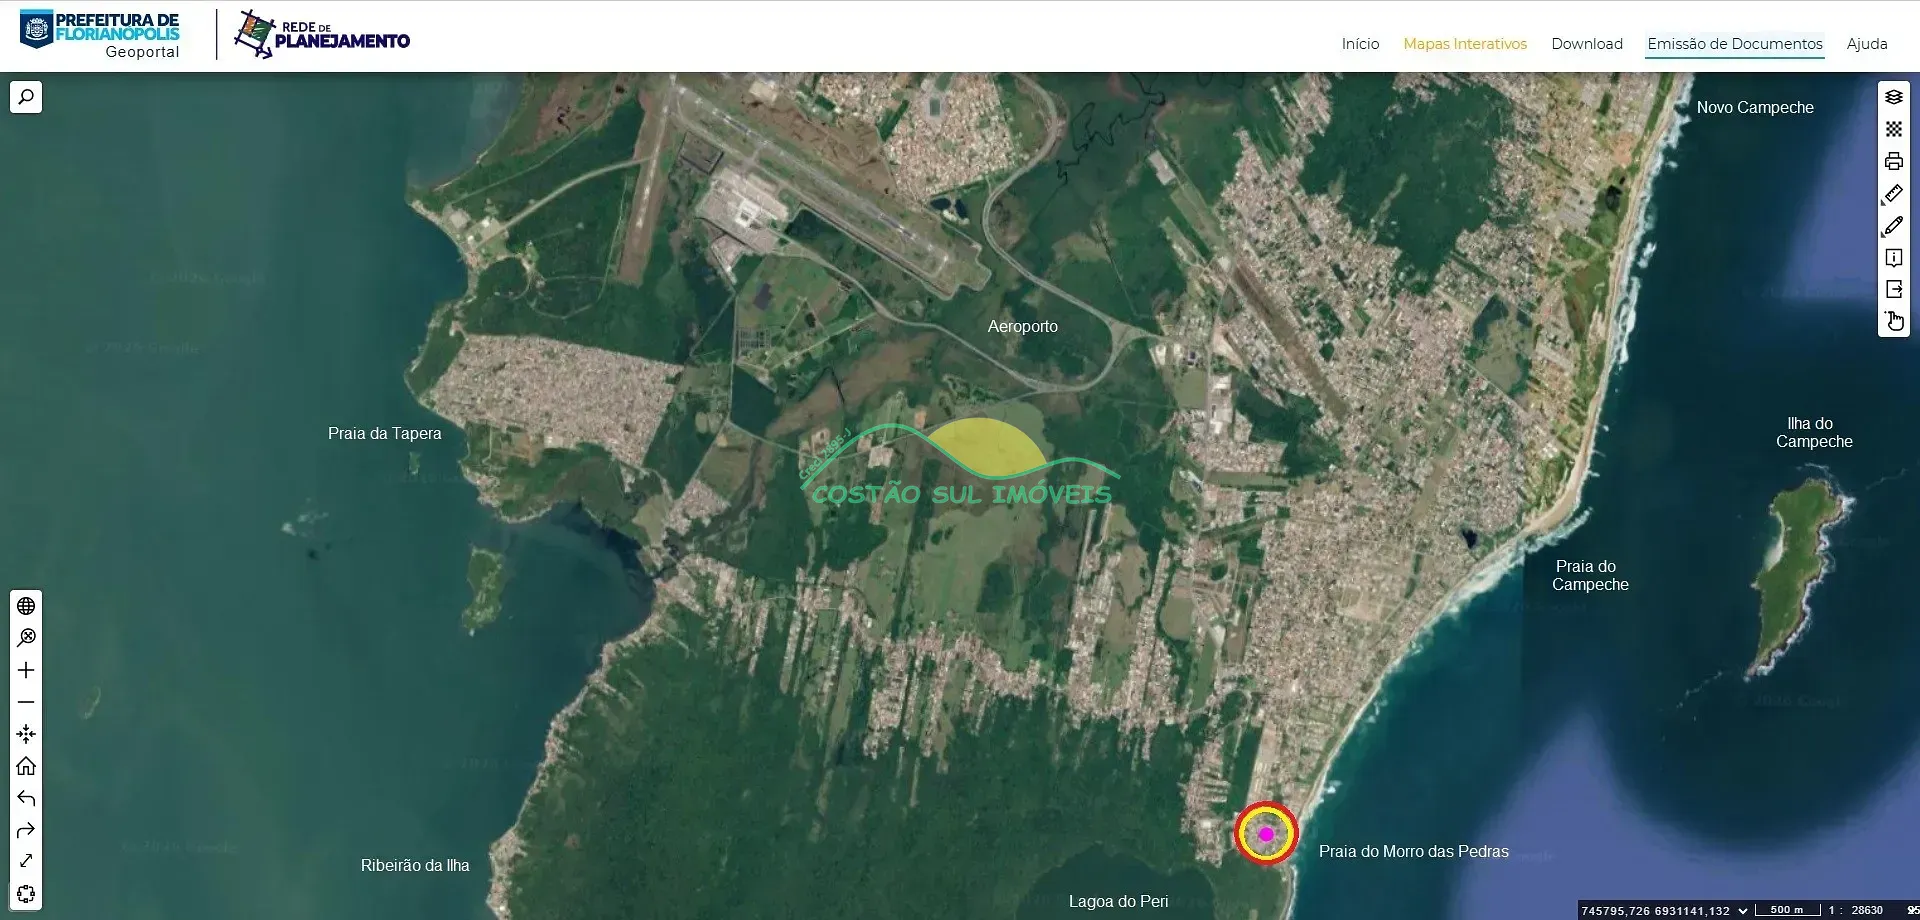
Task: Expand the coordinate system dropdown arrow
Action: click(x=1743, y=911)
